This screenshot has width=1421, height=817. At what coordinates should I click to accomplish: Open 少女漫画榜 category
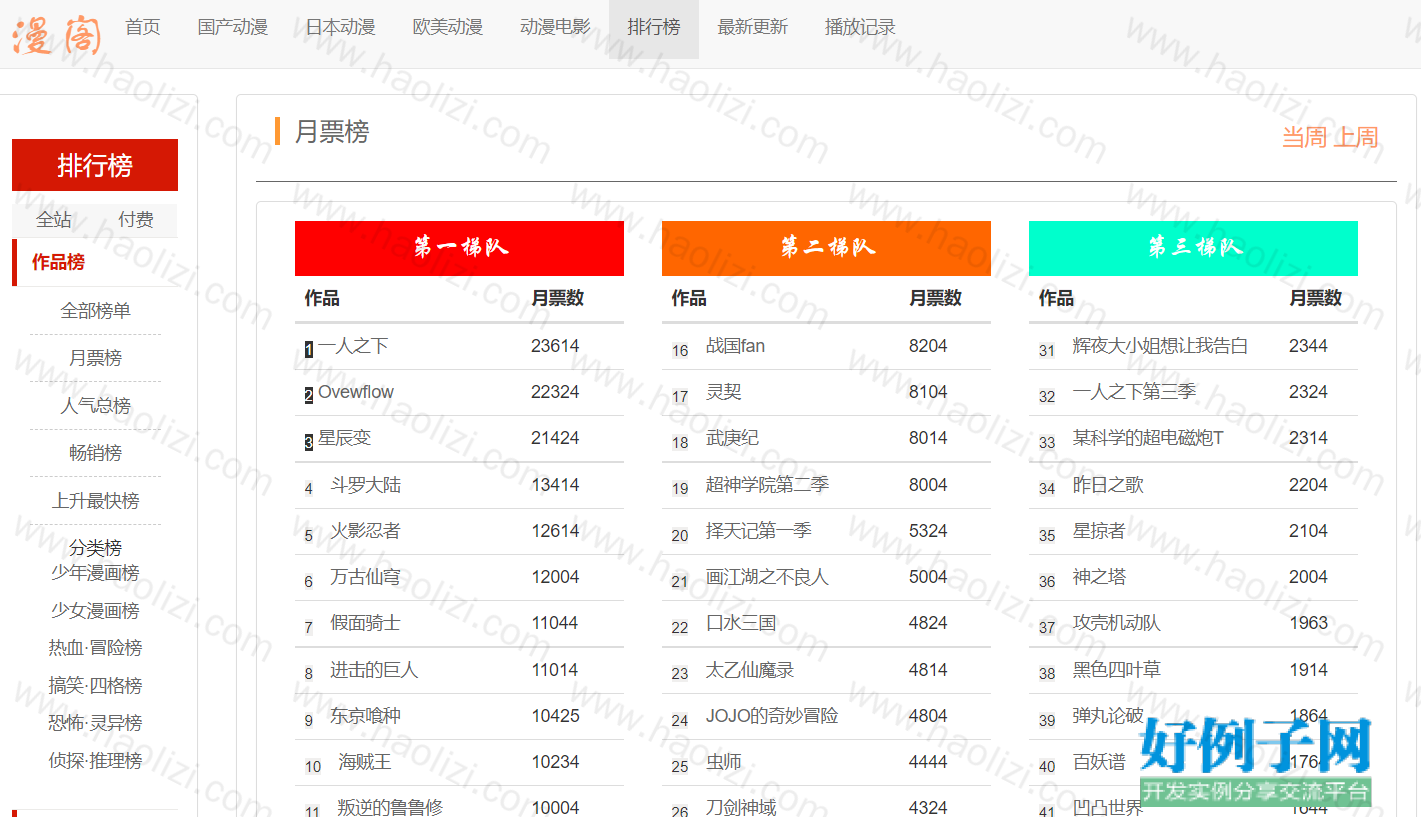[95, 611]
